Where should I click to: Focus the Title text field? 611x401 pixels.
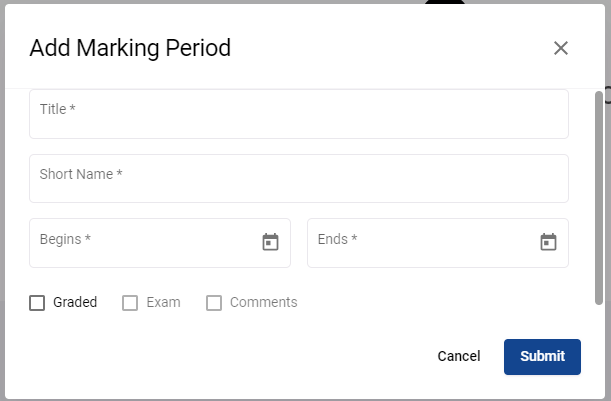click(299, 114)
